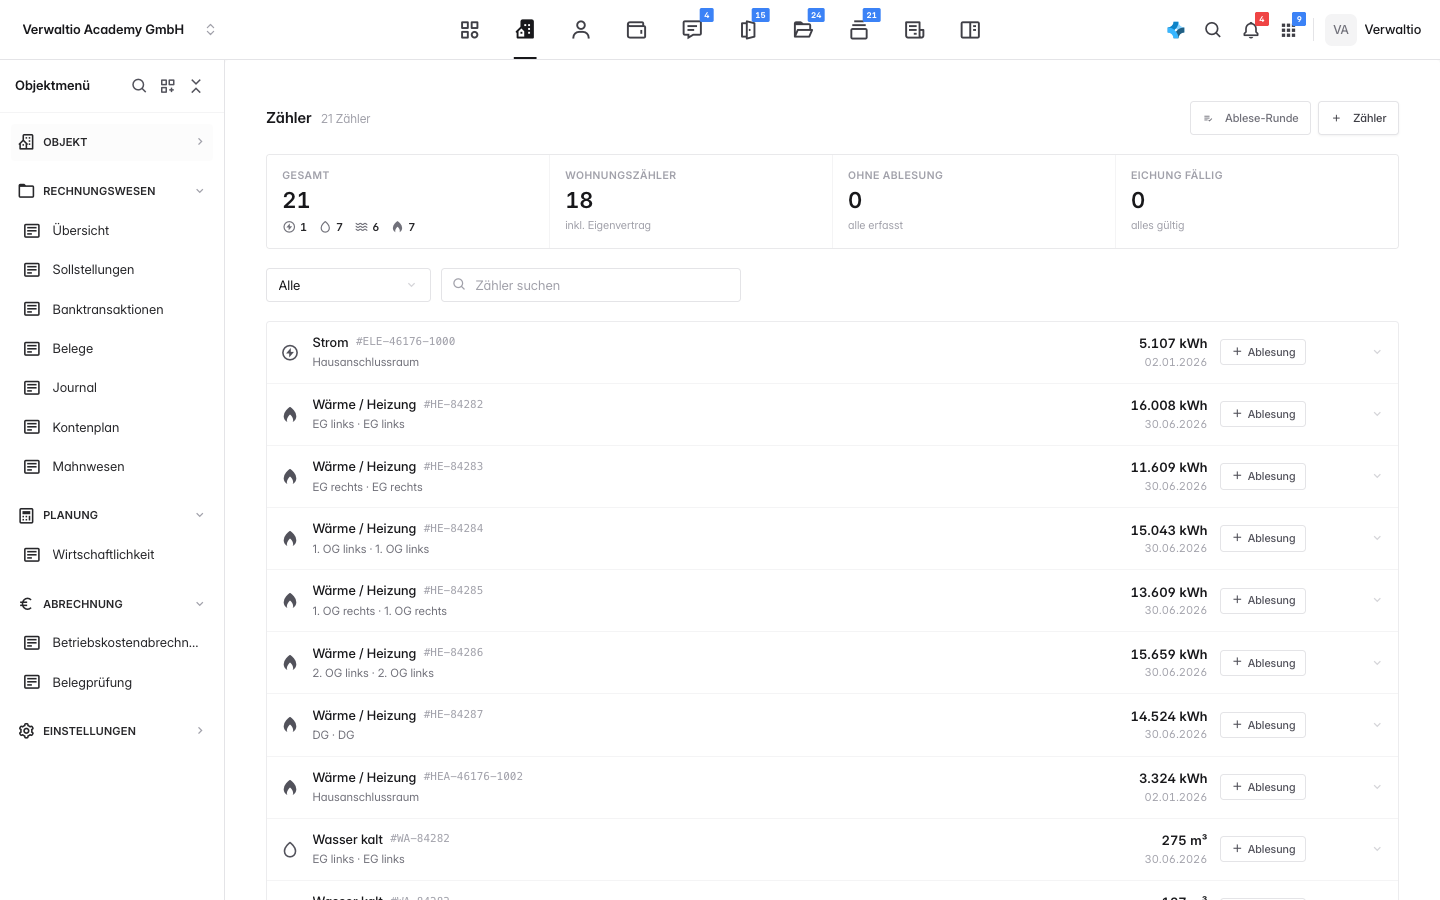
Task: Open the apps grid with badge 9
Action: (1289, 30)
